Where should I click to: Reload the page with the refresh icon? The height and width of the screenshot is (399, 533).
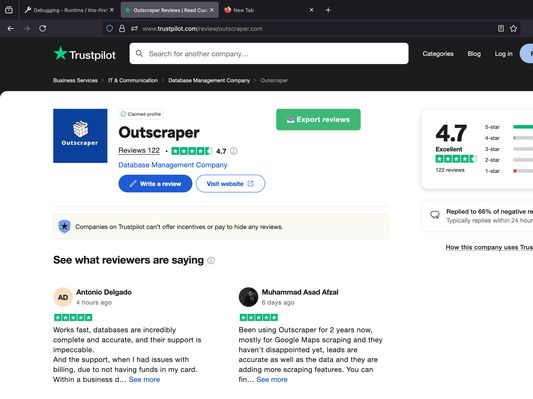pos(42,29)
